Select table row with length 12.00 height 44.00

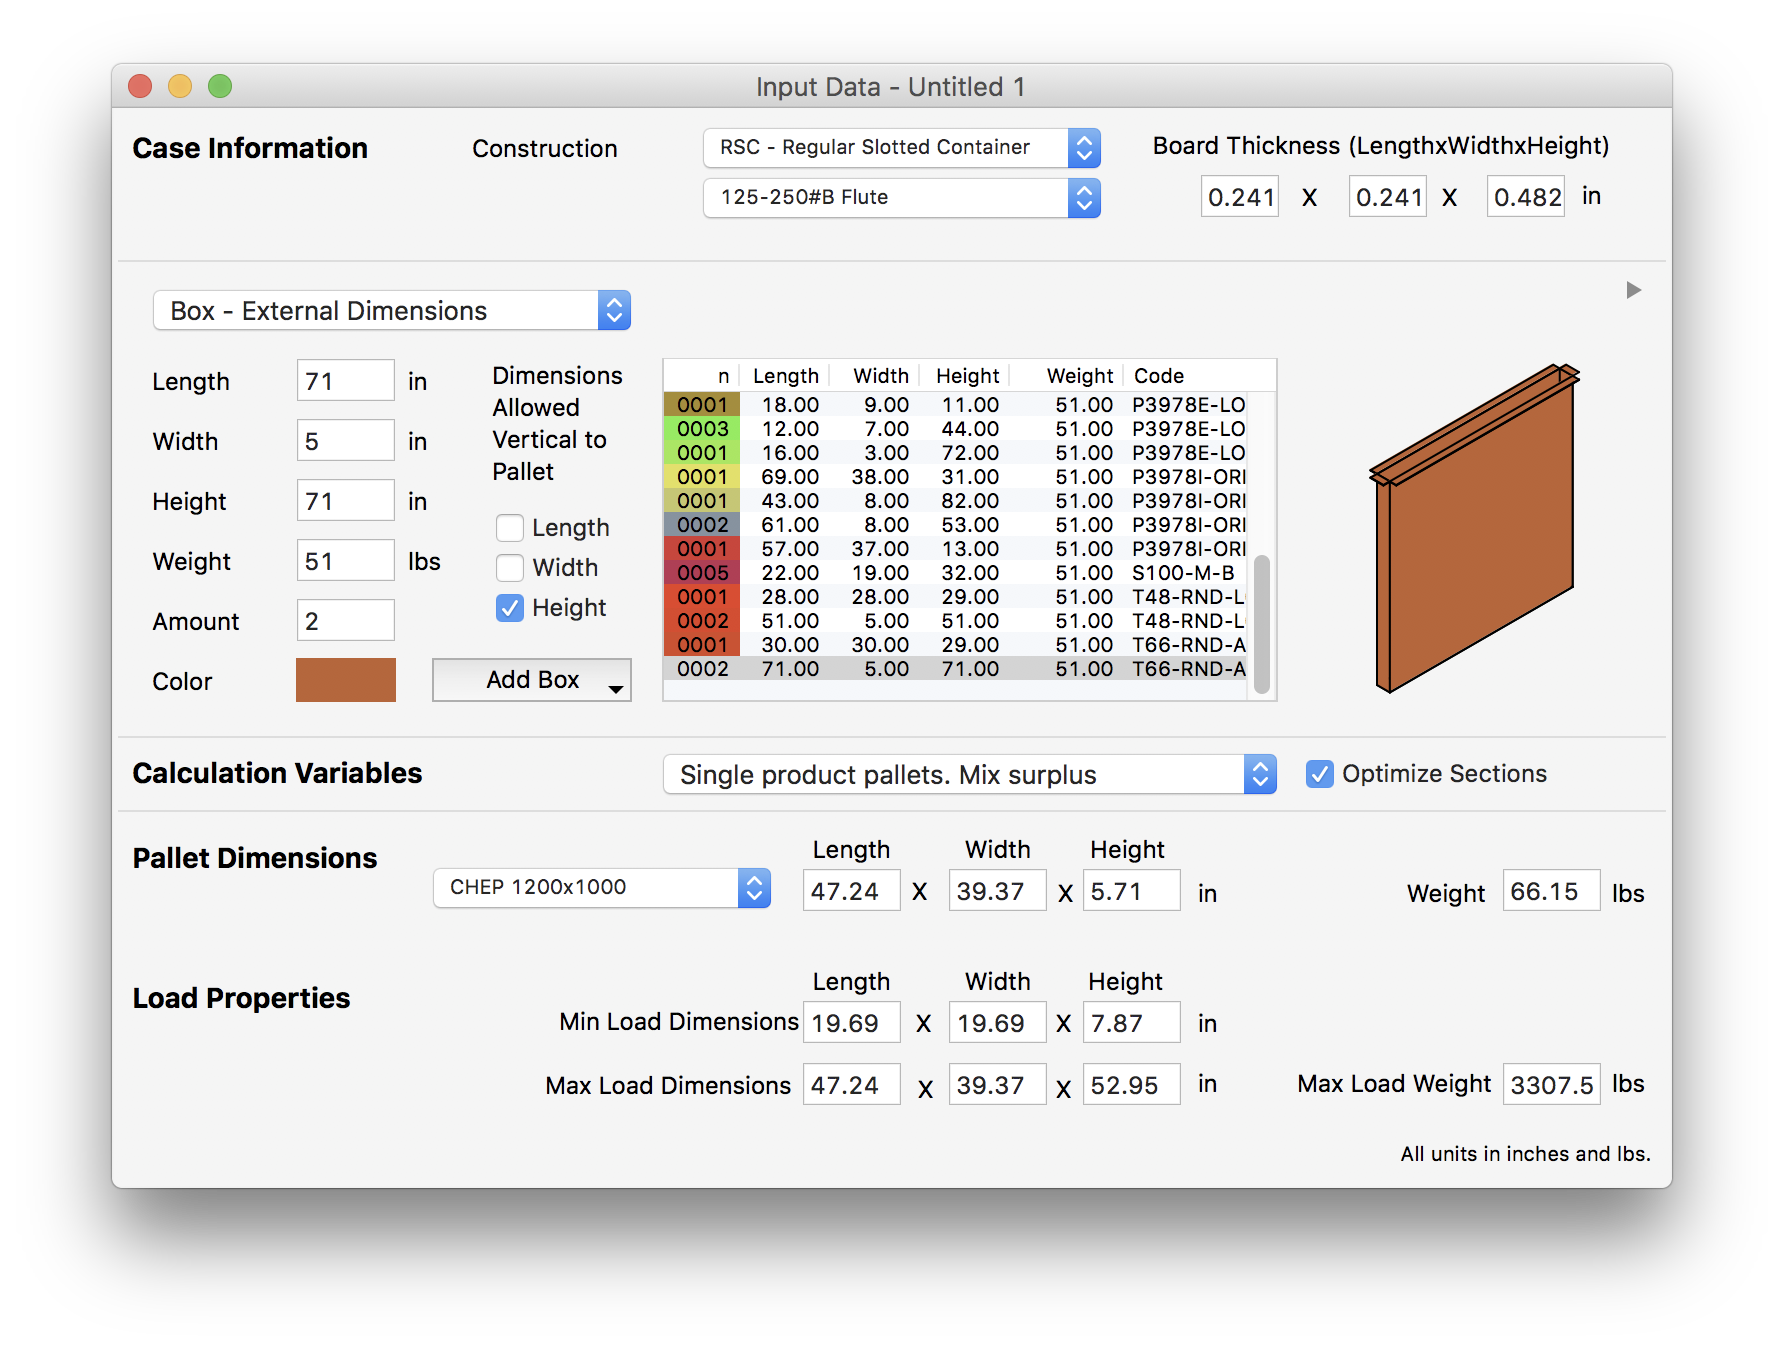pyautogui.click(x=956, y=429)
